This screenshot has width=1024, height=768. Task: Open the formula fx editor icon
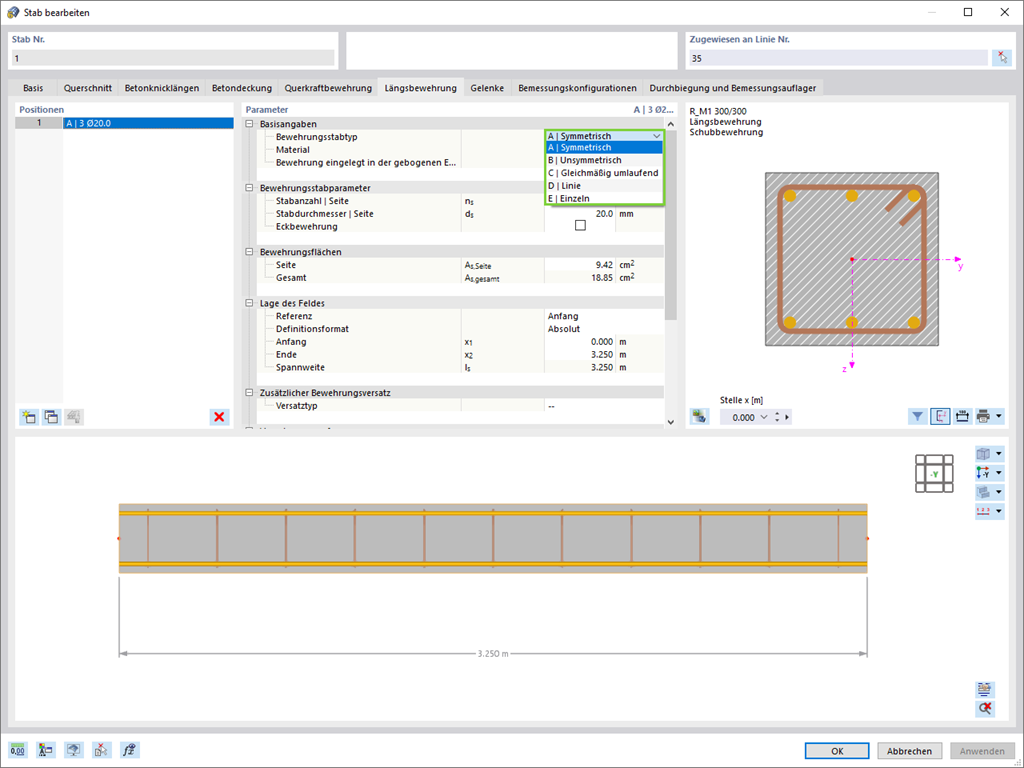pyautogui.click(x=130, y=750)
